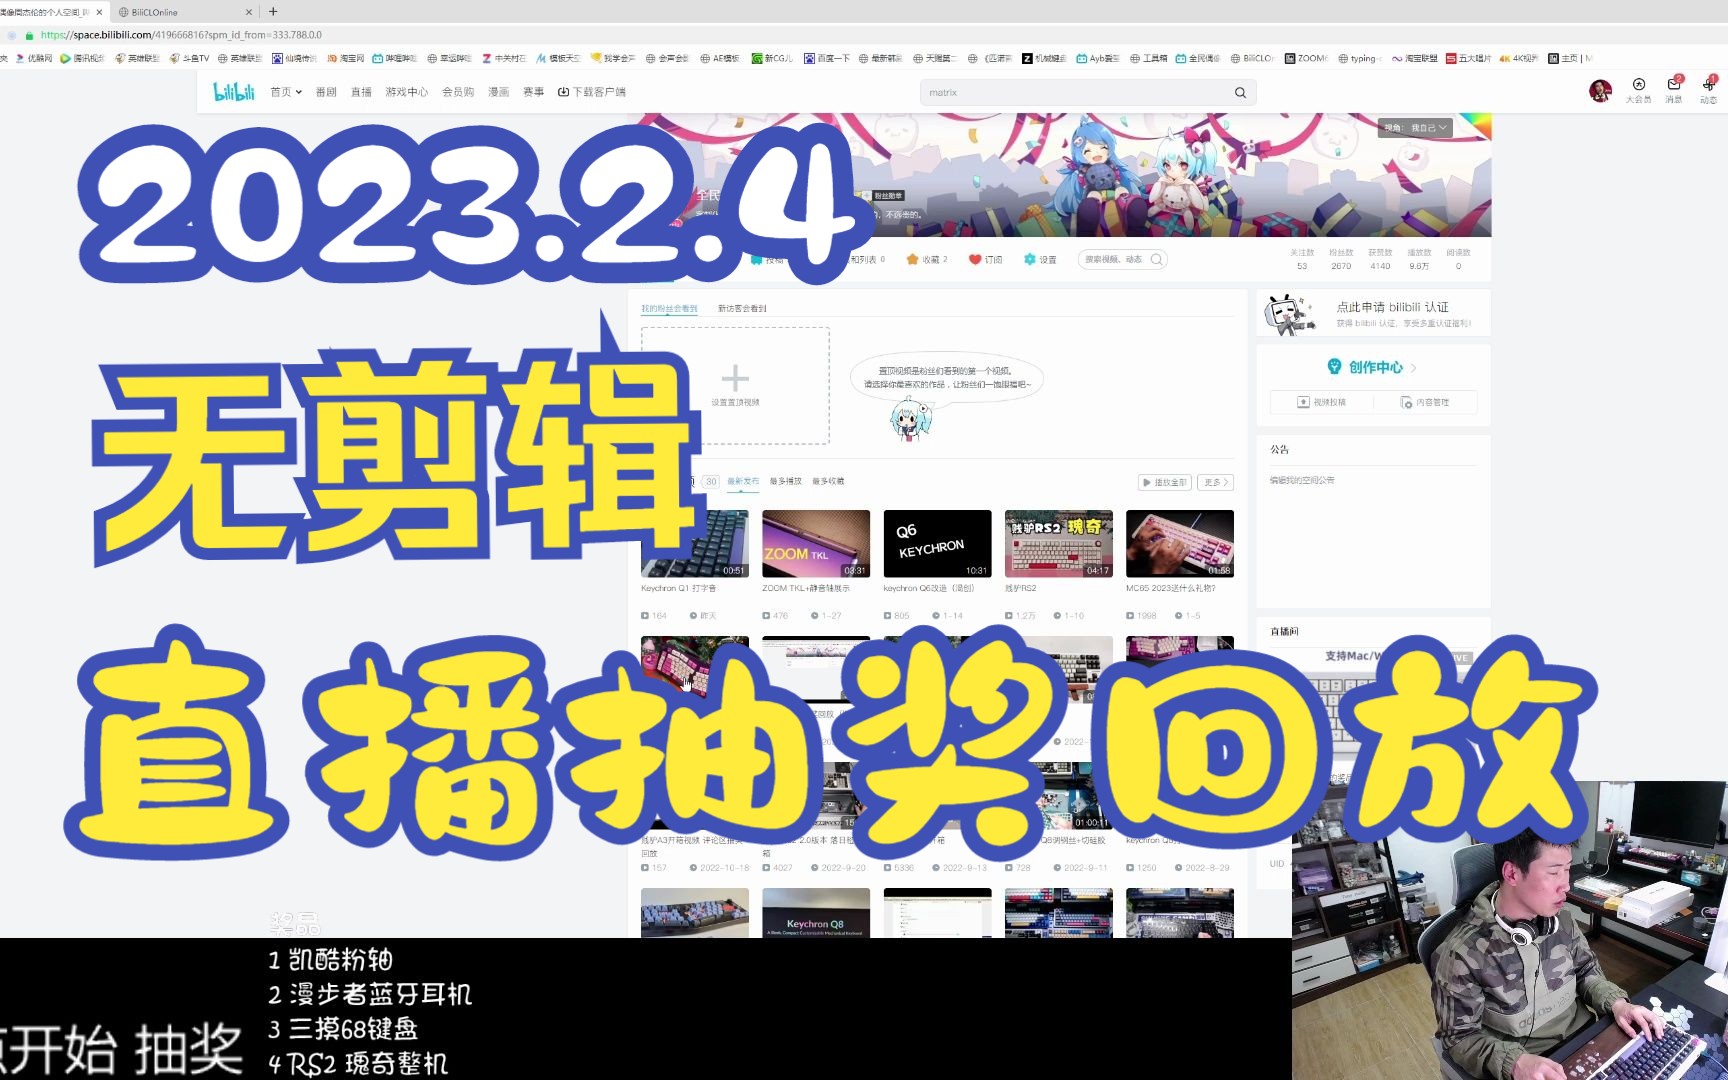Open the ZOOM bookmark
The image size is (1728, 1080).
pos(1306,59)
